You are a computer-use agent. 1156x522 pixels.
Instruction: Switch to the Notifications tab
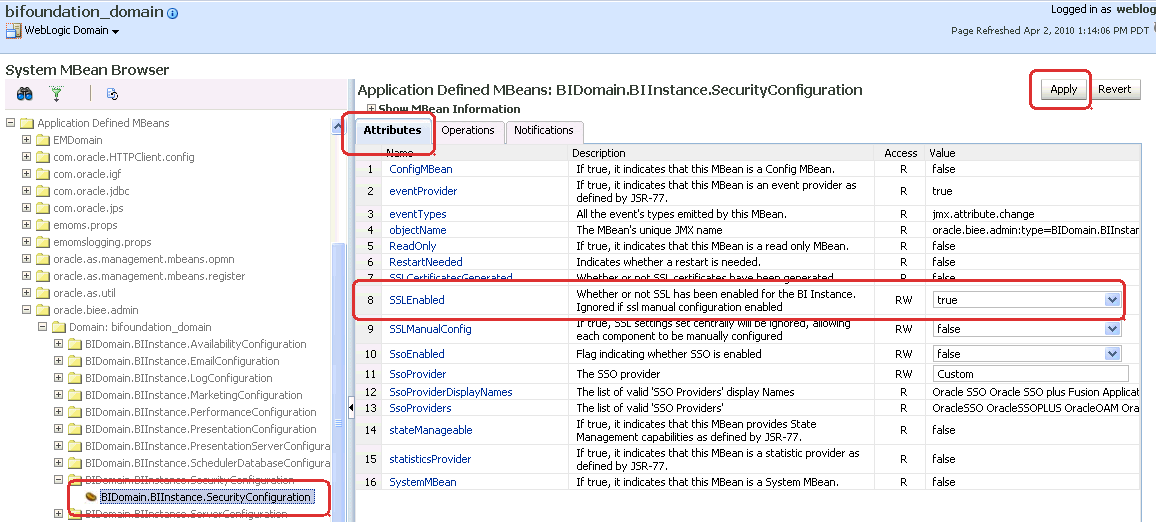coord(543,130)
